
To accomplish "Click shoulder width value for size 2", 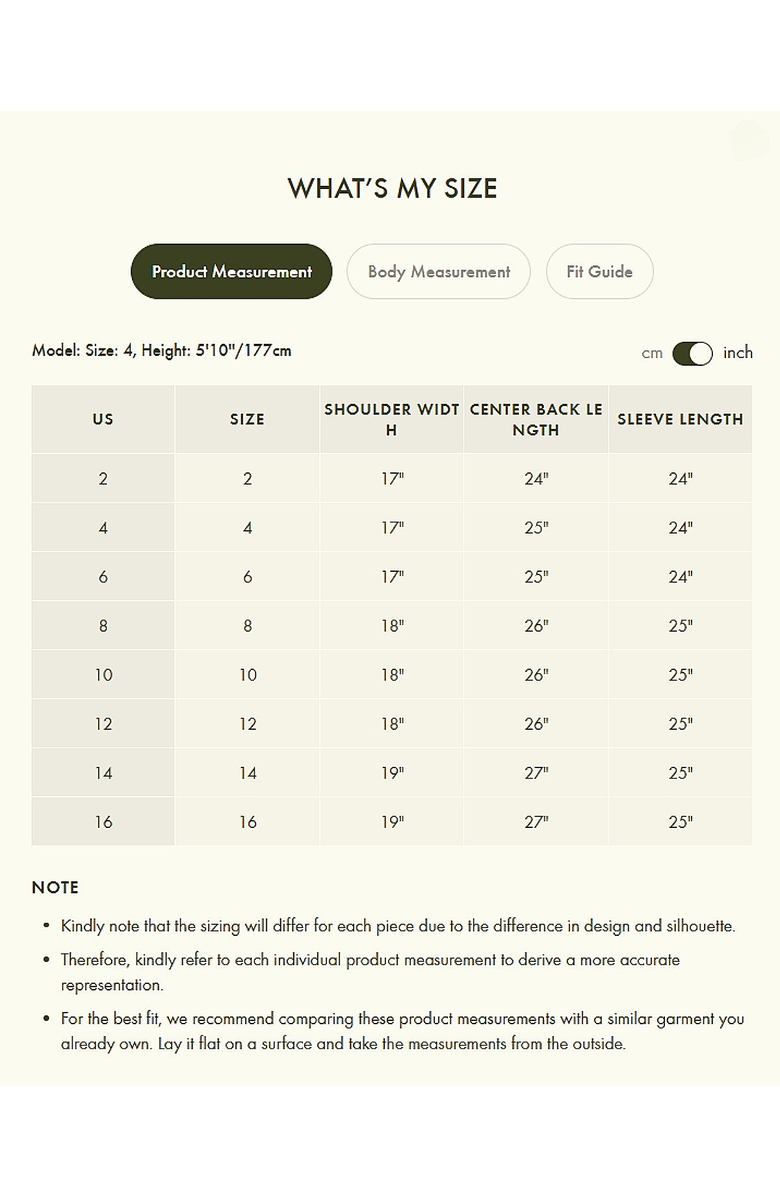I will click(392, 478).
